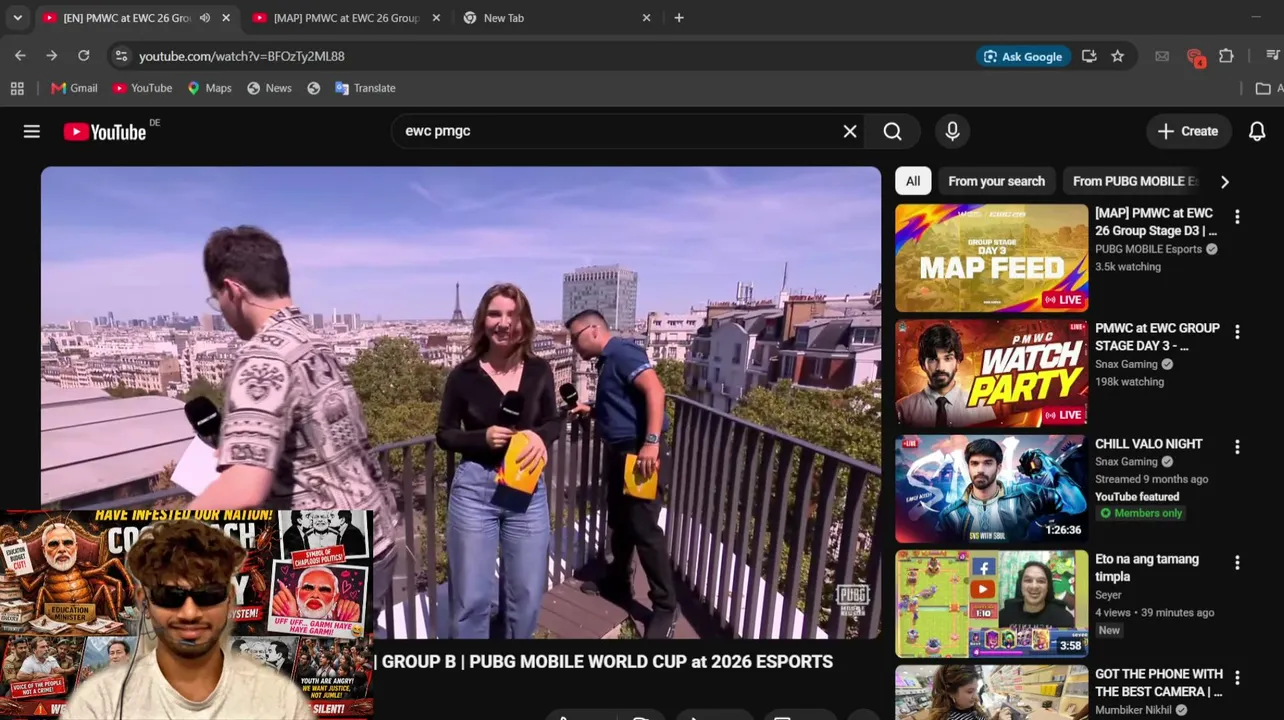Viewport: 1284px width, 720px height.
Task: Open the envelope mail extension
Action: (x=1162, y=56)
